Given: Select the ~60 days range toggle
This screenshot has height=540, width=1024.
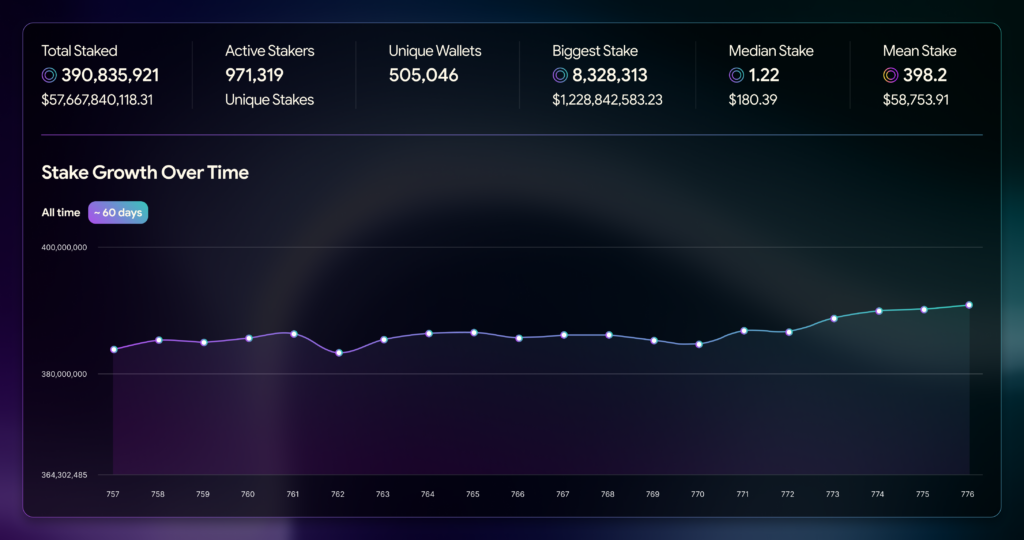Looking at the screenshot, I should (x=118, y=212).
